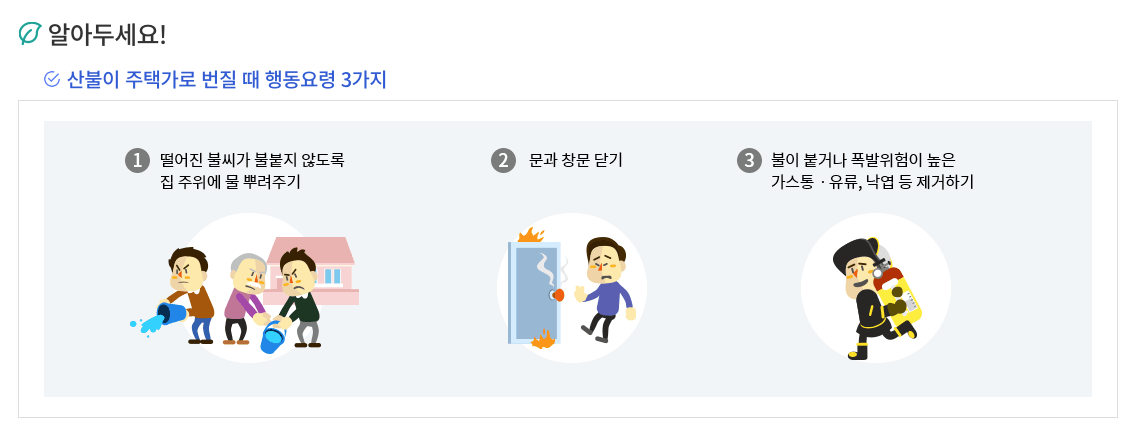
Task: Select the 가스통 · 유류, 낙엽 등 제거하기 text
Action: click(872, 182)
